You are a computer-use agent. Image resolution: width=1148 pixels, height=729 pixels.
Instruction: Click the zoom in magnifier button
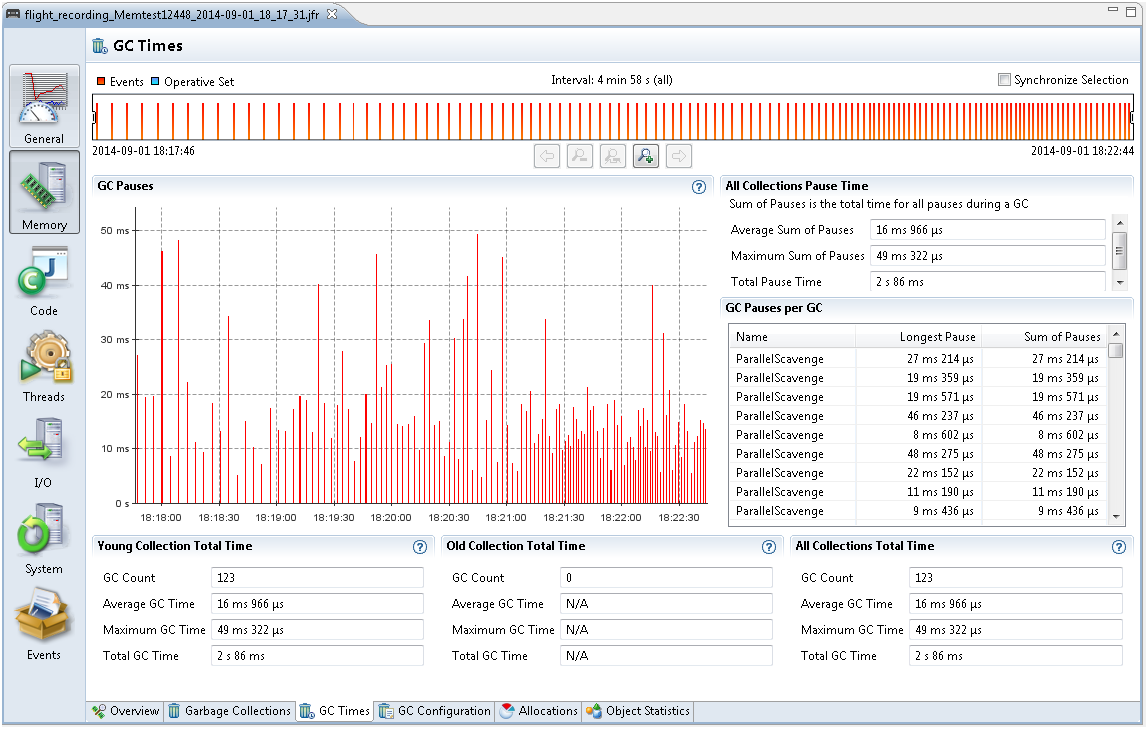646,155
